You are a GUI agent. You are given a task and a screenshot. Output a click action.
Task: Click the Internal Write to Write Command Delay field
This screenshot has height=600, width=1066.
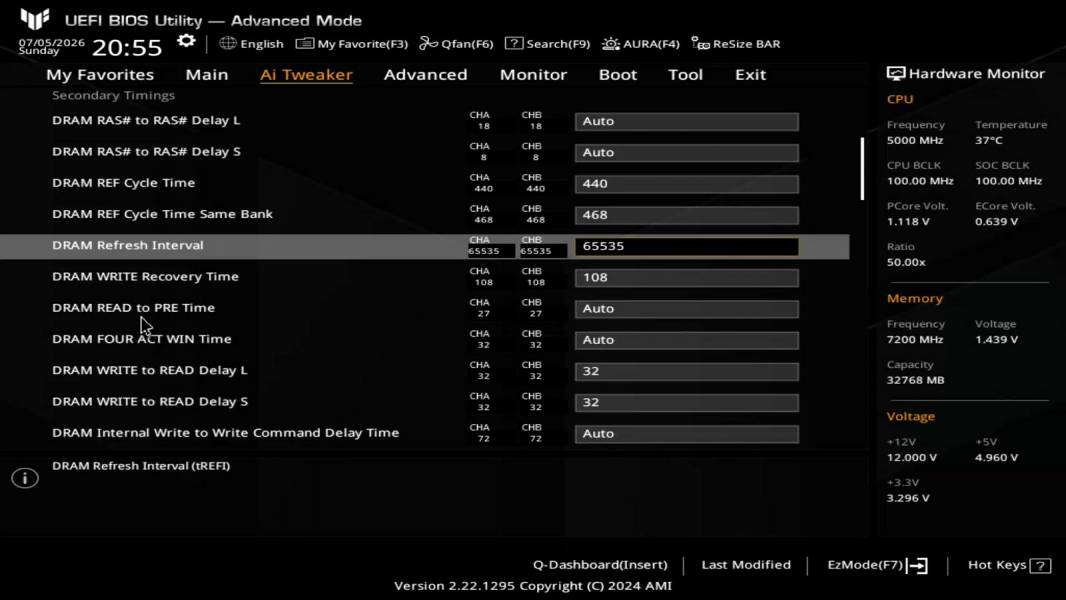(x=687, y=434)
